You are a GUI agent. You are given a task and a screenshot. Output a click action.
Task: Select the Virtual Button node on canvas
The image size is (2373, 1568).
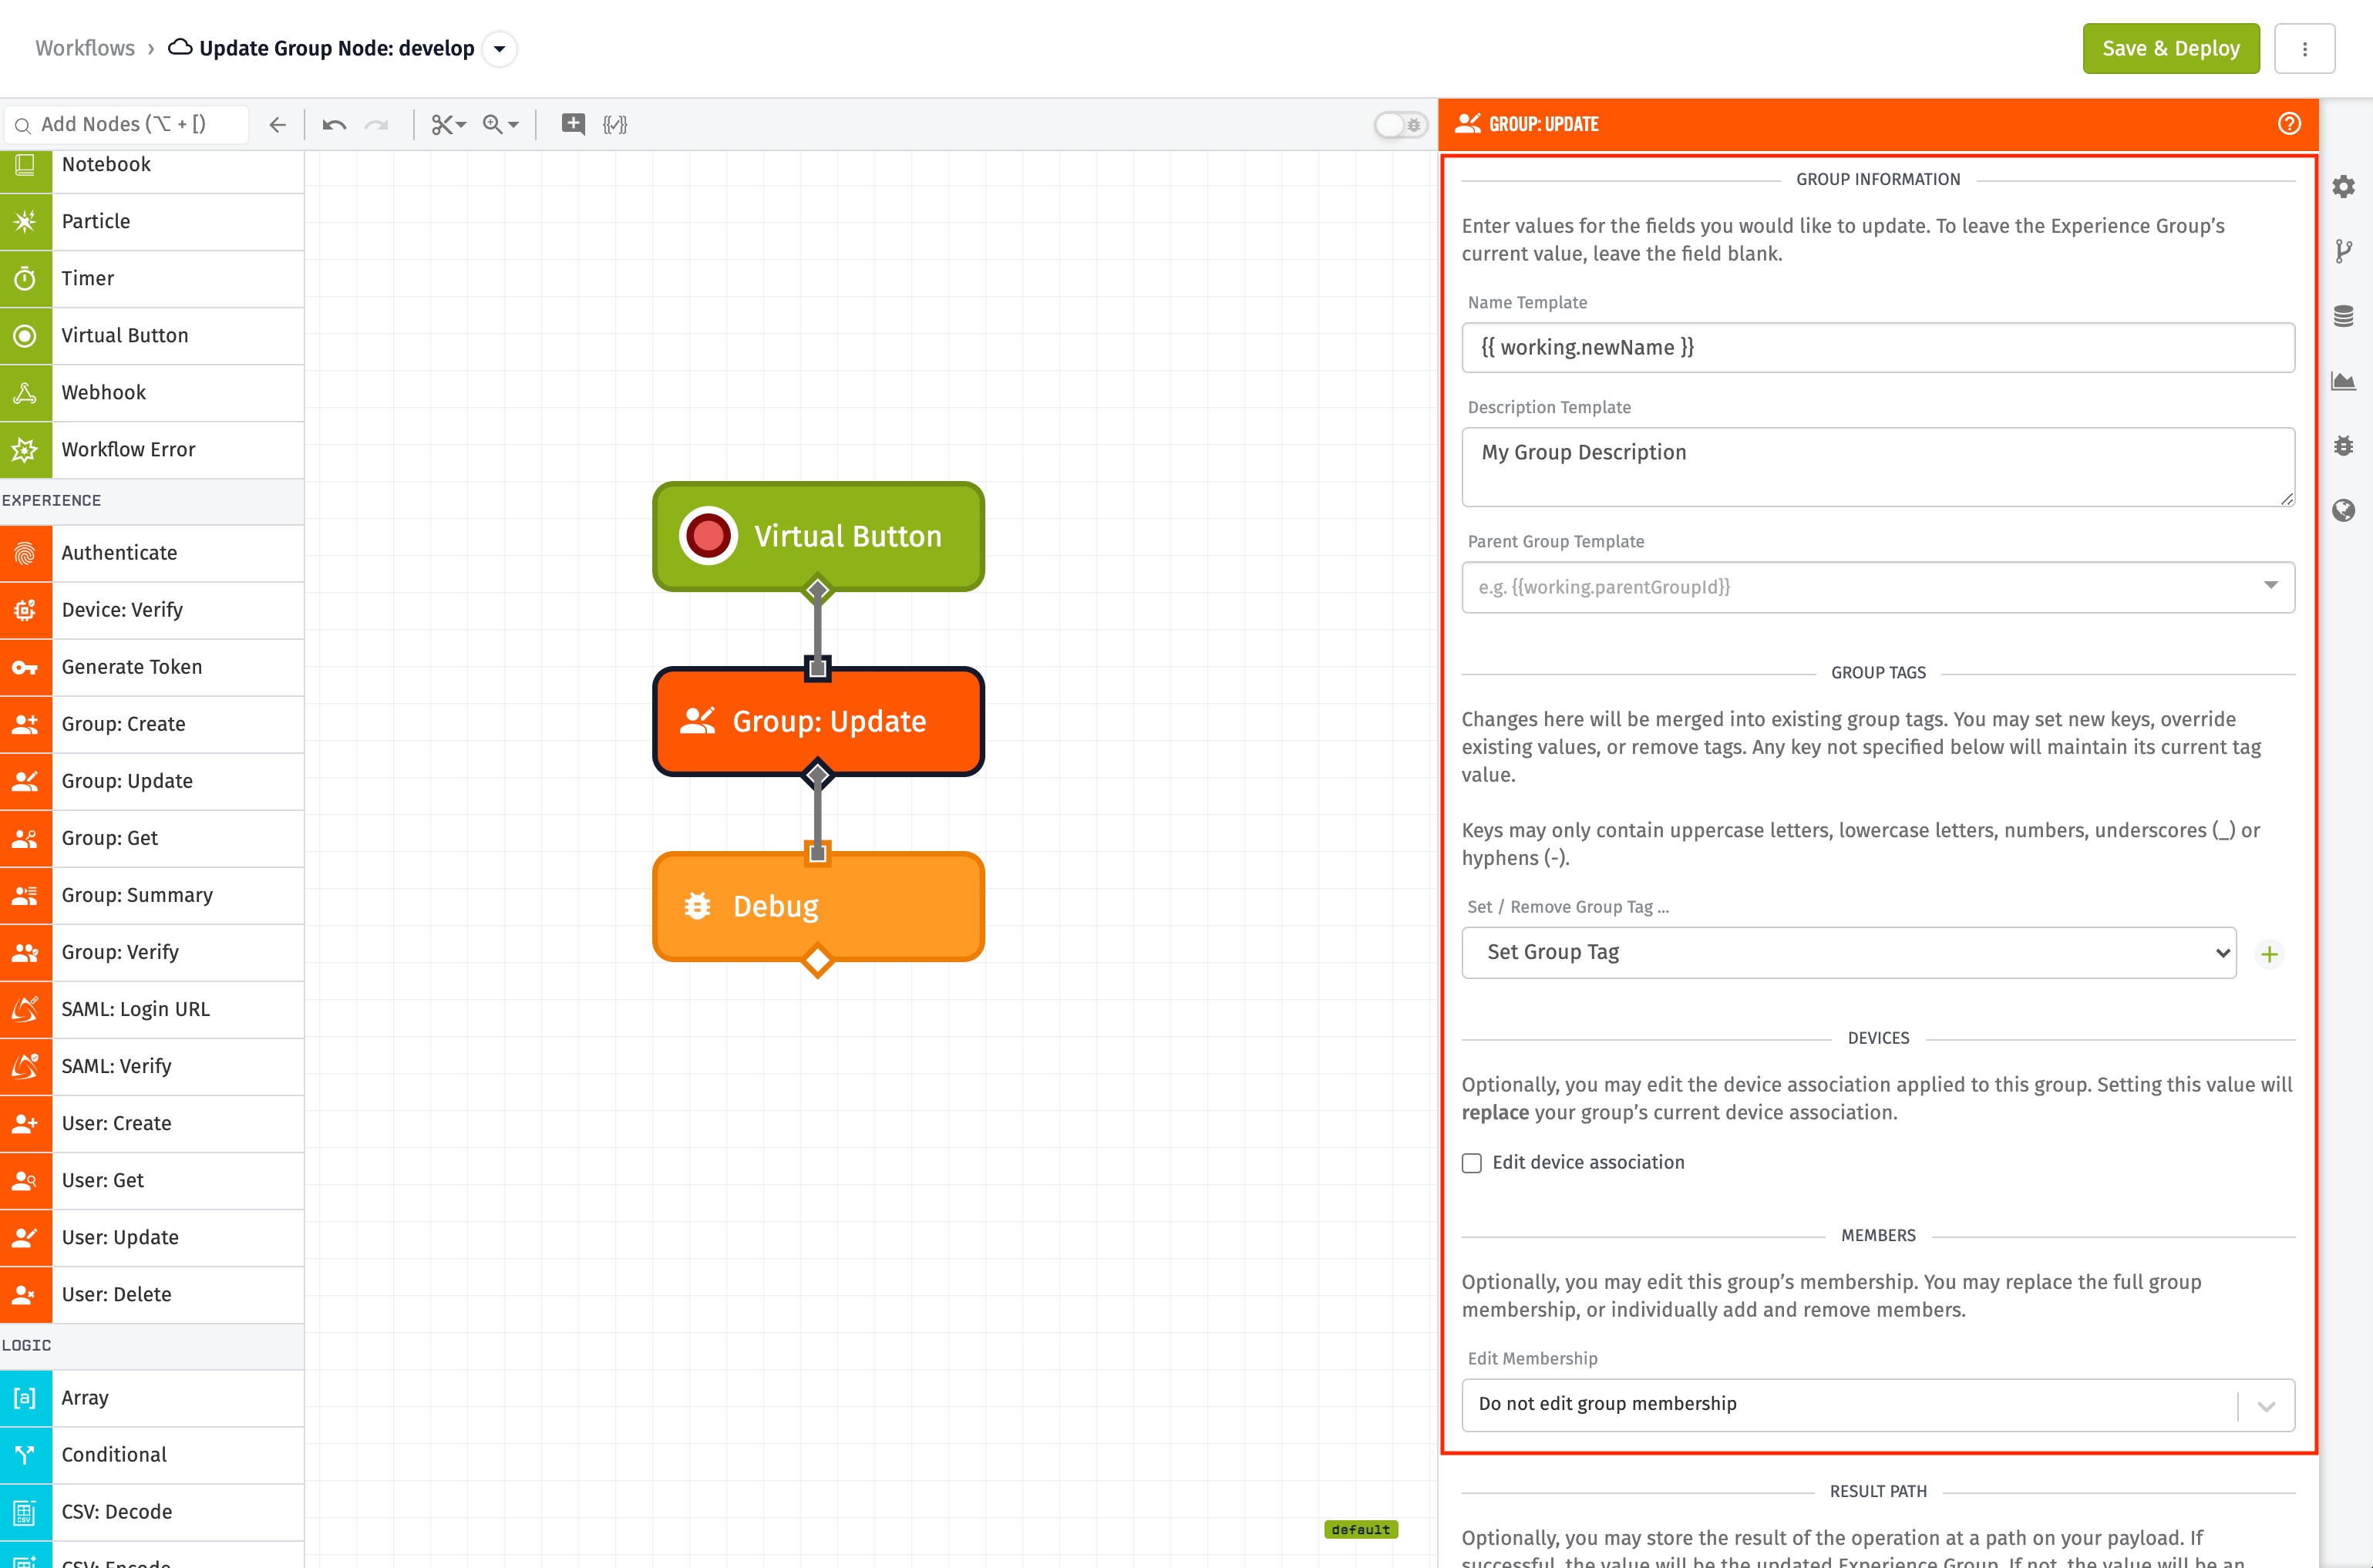[817, 536]
